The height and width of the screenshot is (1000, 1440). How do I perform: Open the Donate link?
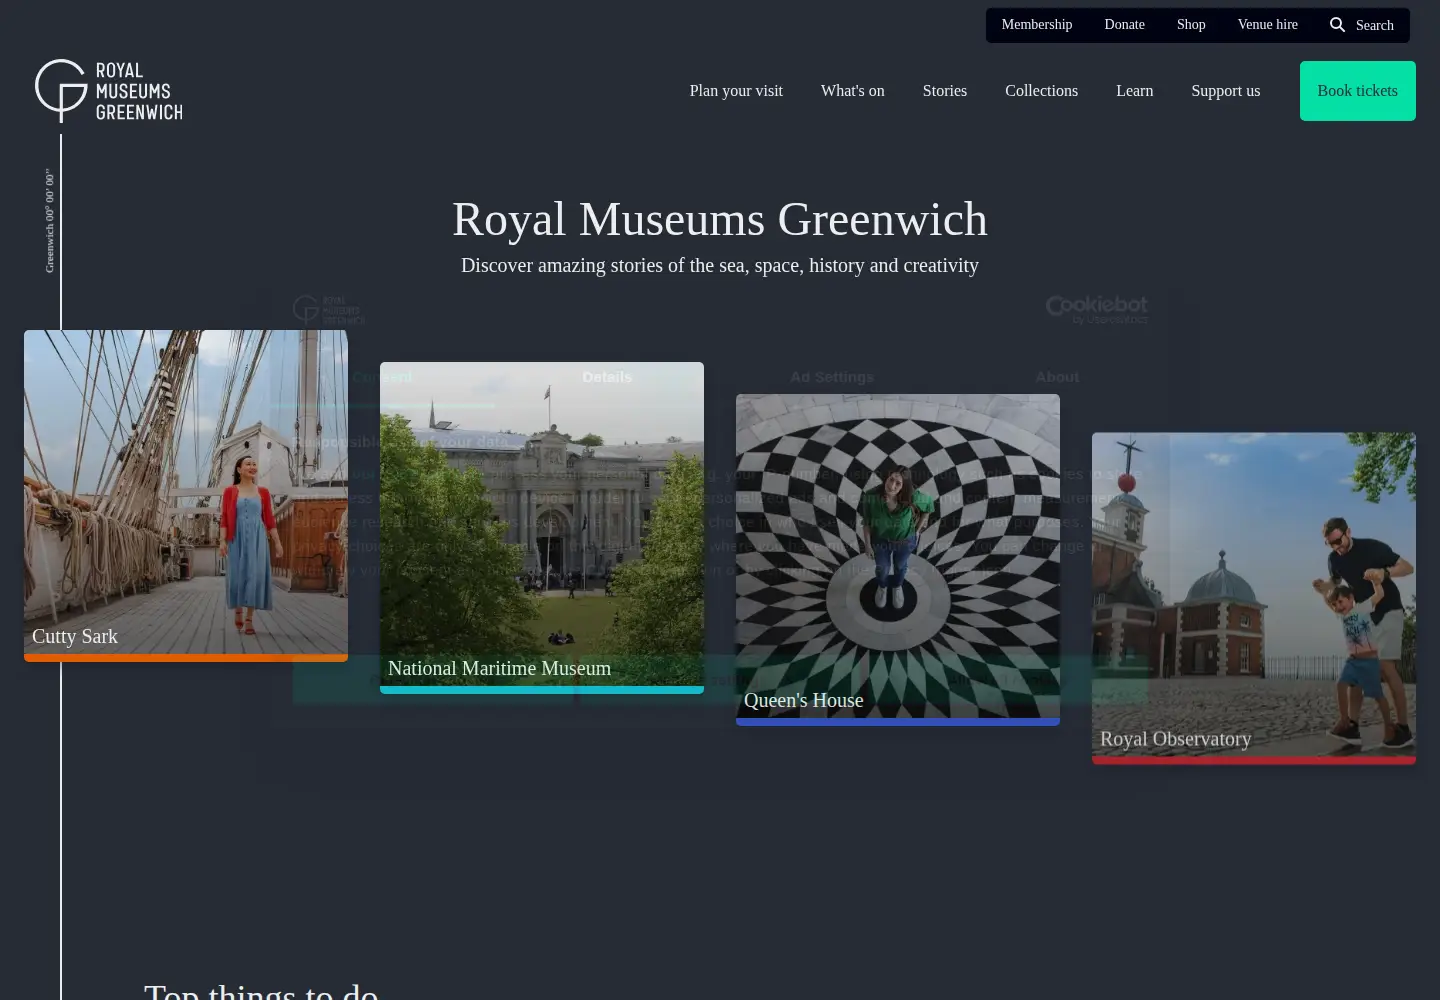1124,25
